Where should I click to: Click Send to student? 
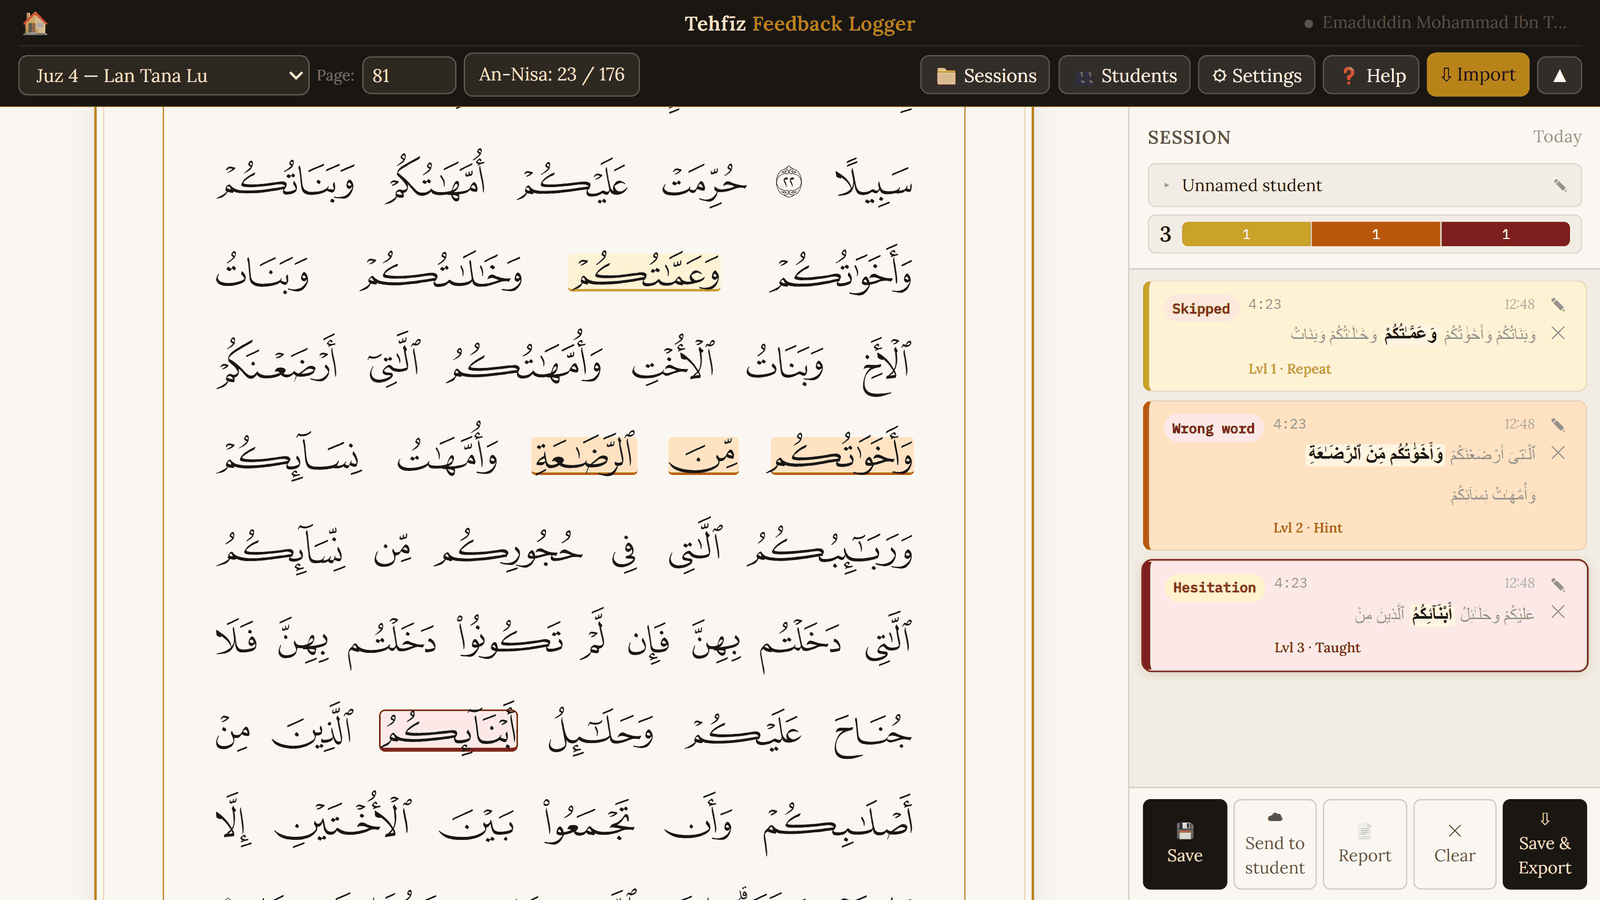click(x=1275, y=844)
